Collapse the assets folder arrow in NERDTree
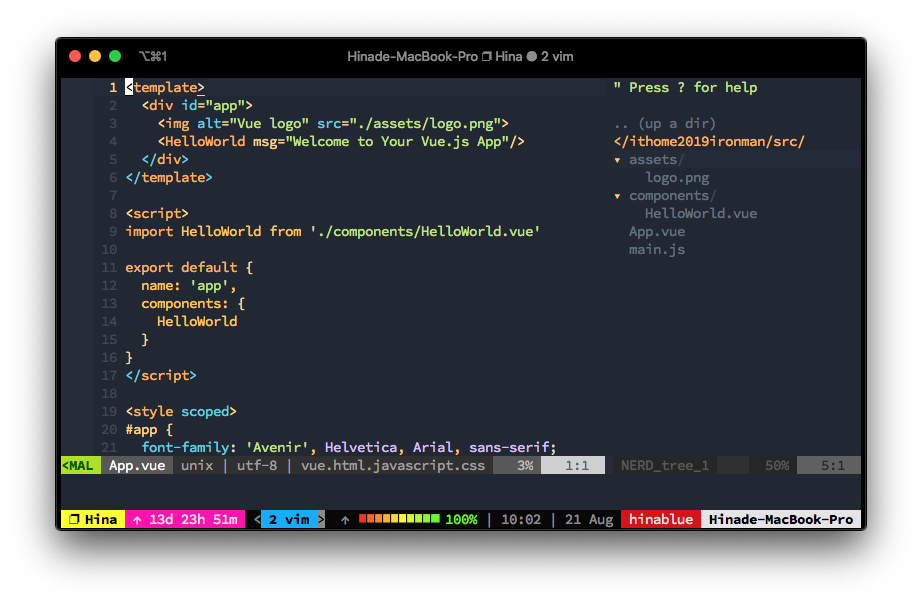Screen dimensions: 922x604 click(617, 160)
